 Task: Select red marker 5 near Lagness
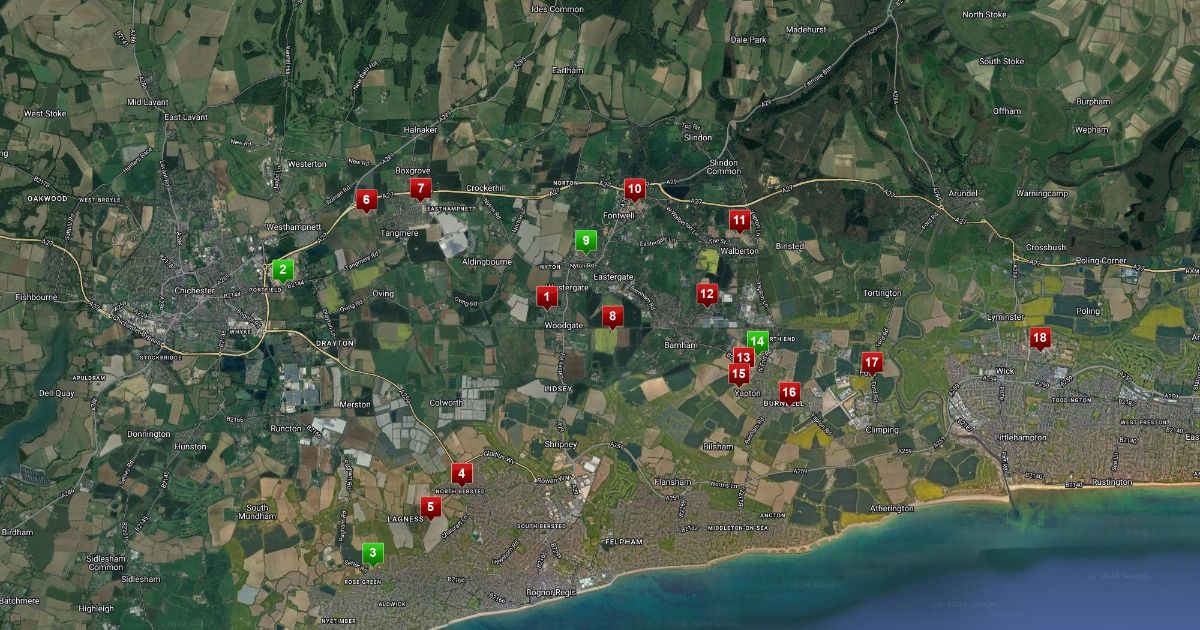coord(431,507)
